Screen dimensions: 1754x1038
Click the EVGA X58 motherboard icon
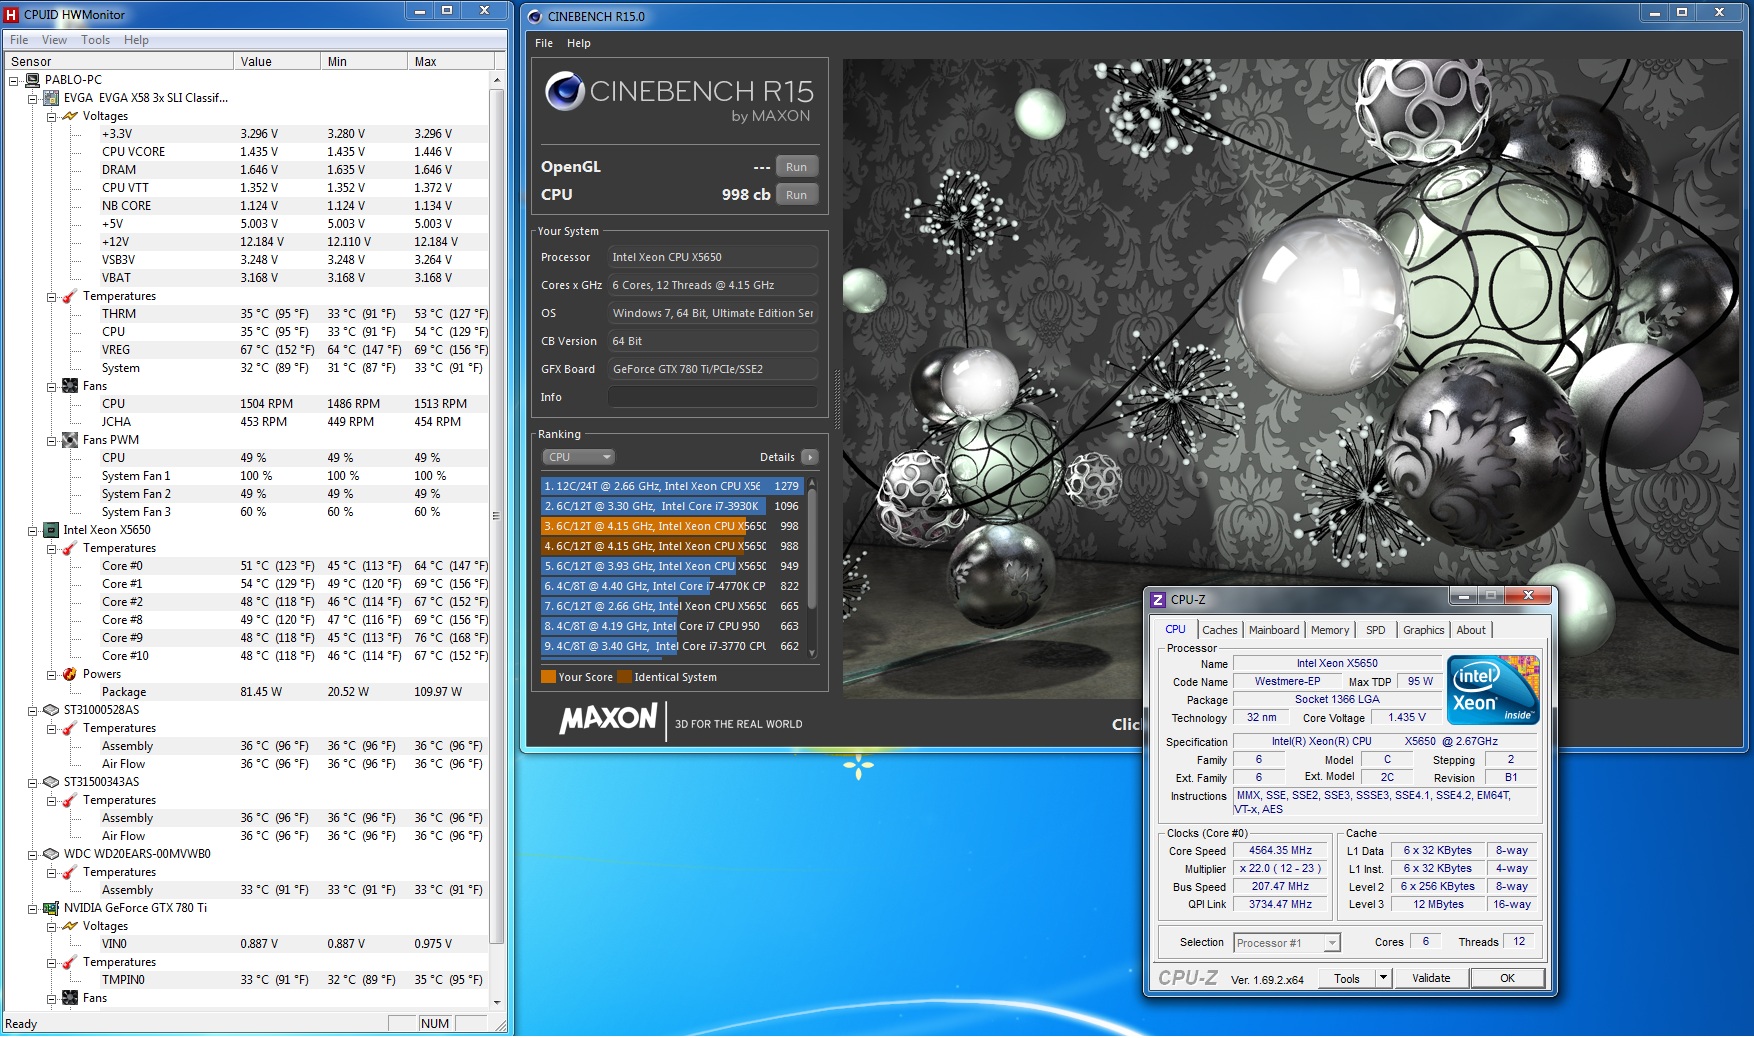[x=51, y=98]
